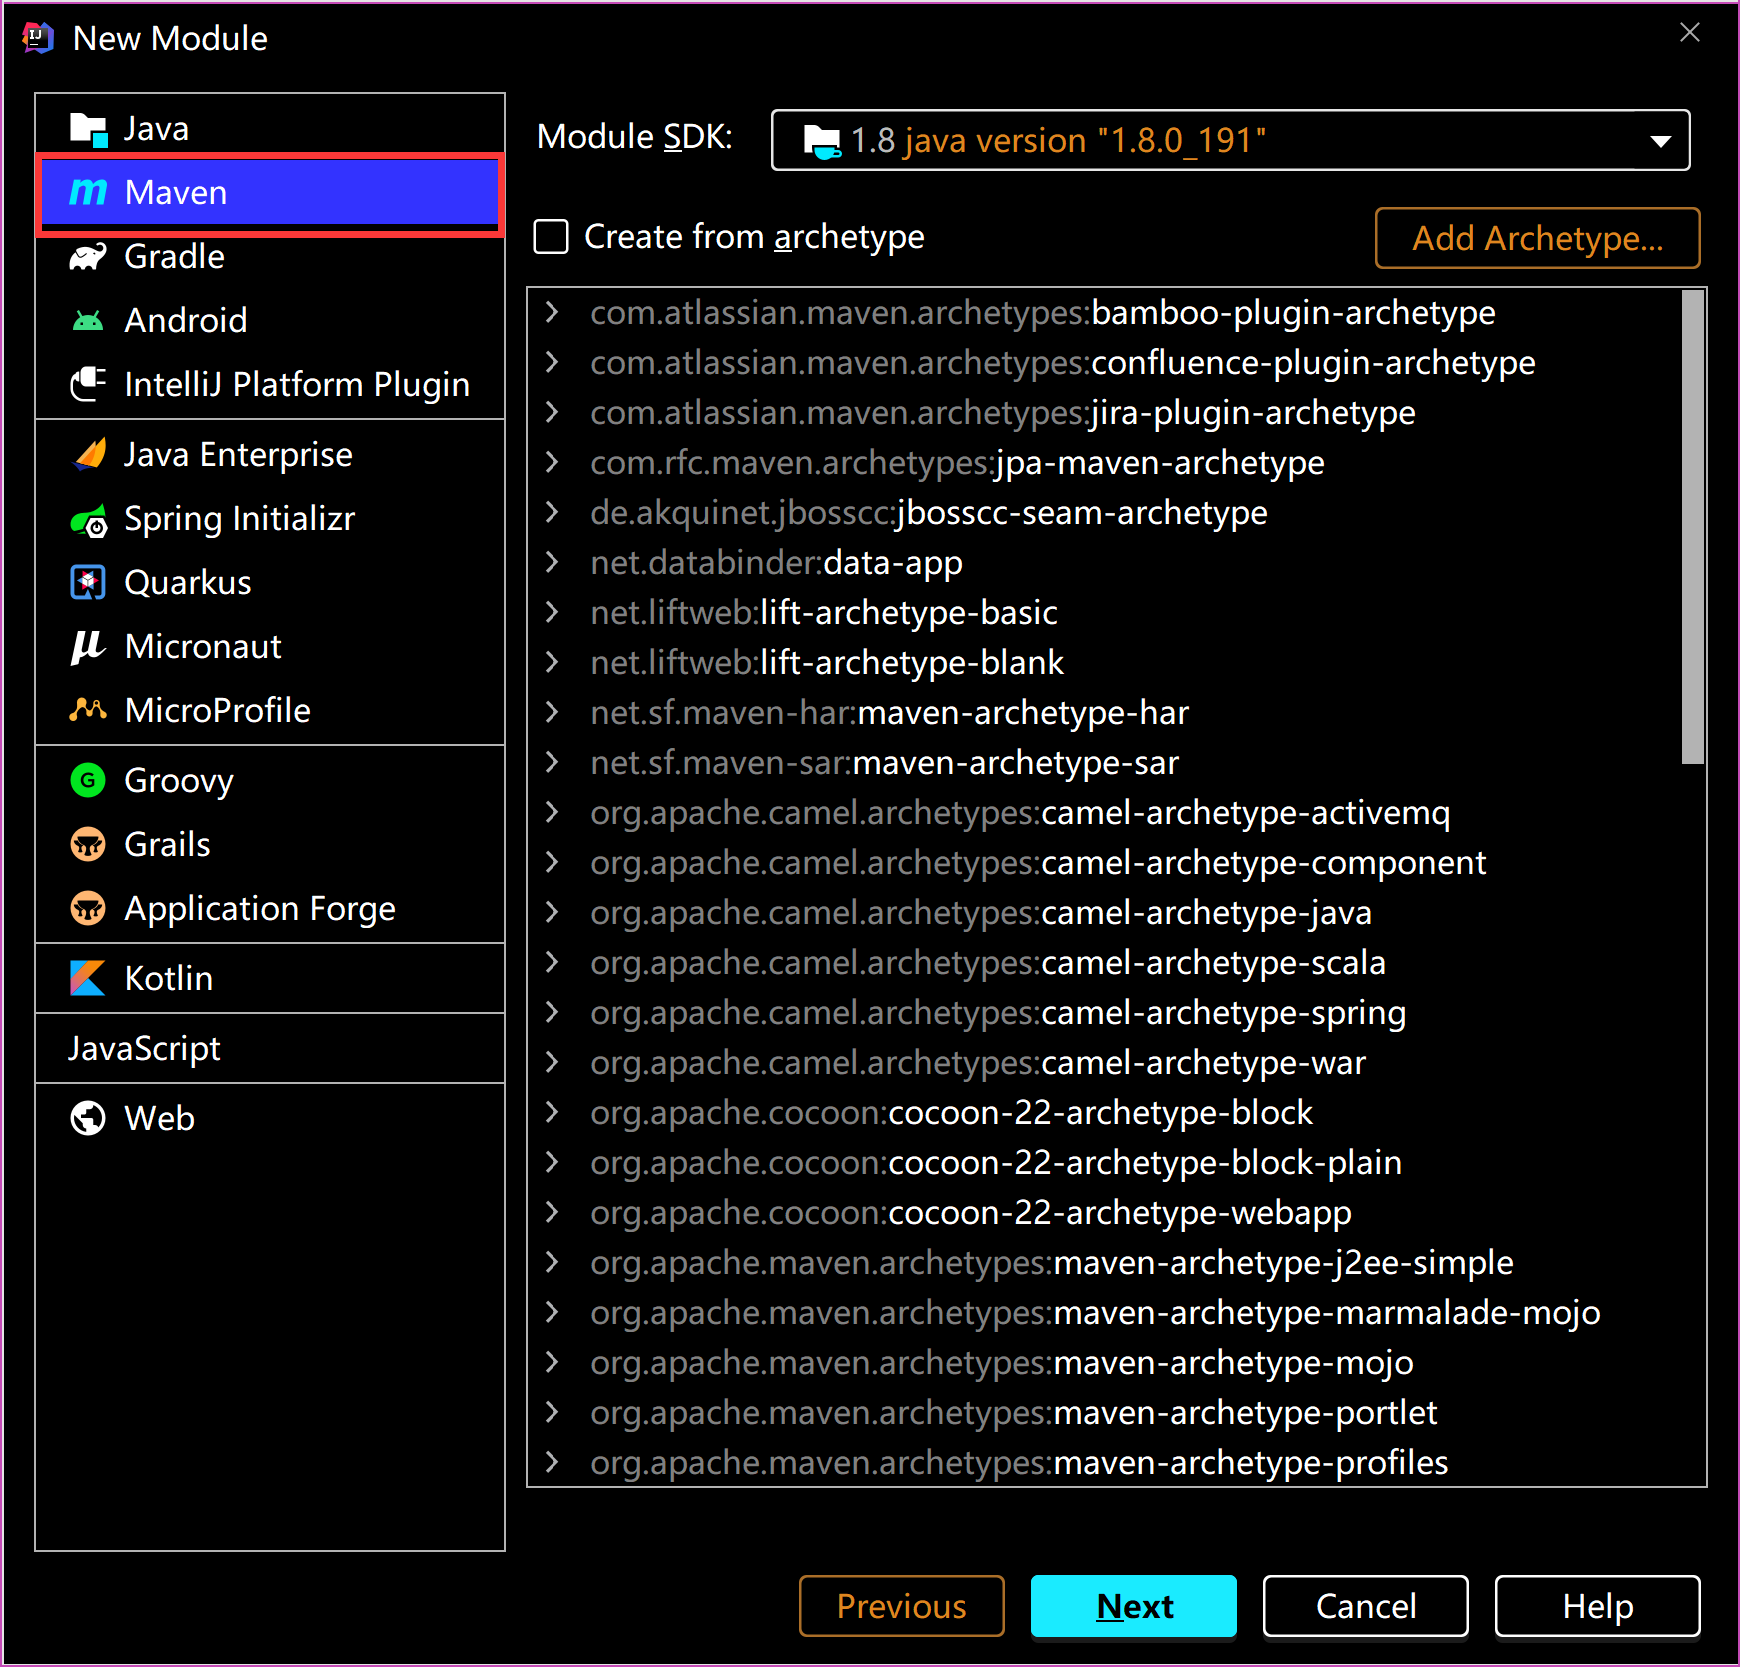Click the Gradle elephant icon
The image size is (1740, 1667).
88,257
